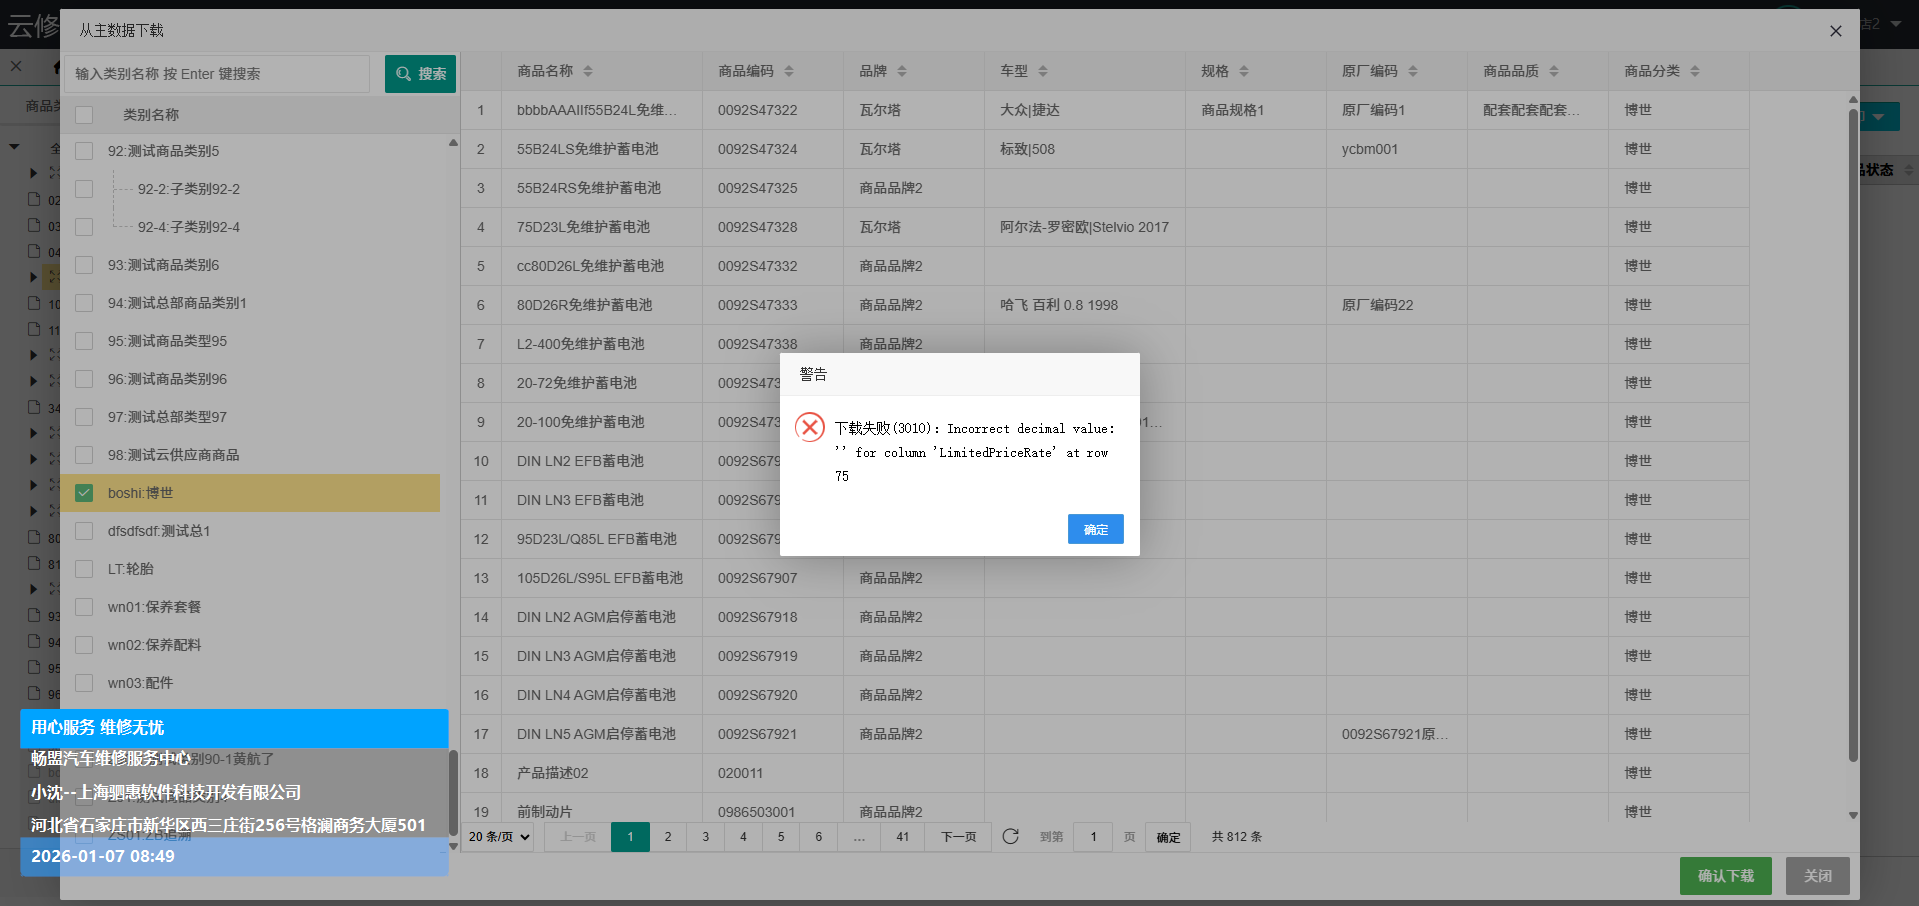Close the 从主数据下载 dialog with X

(1835, 31)
